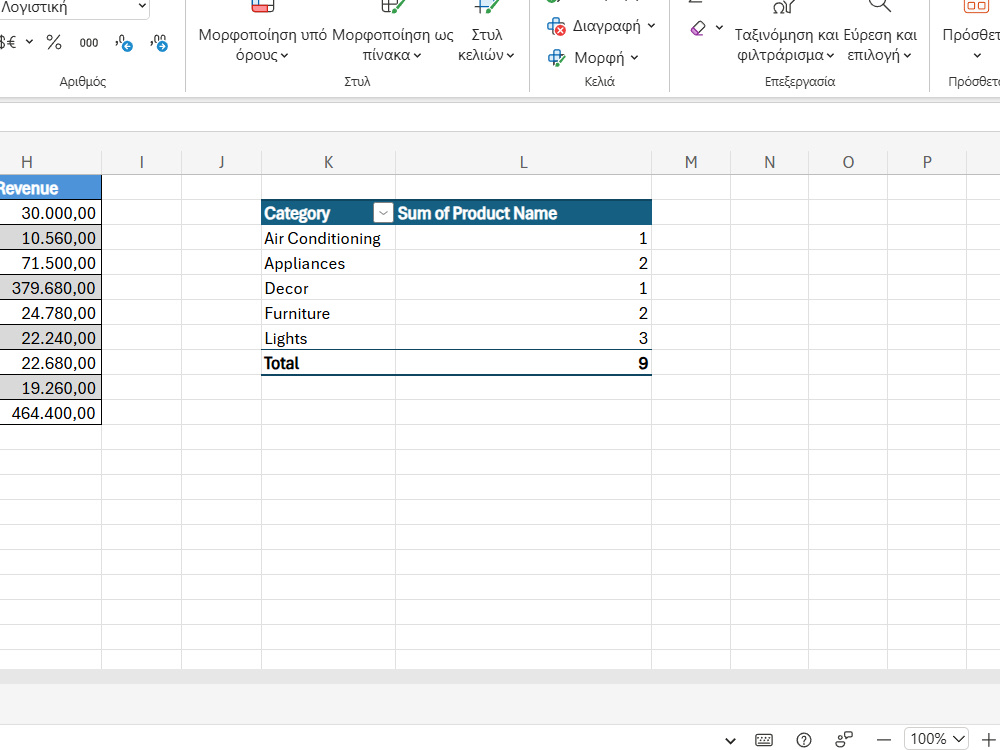This screenshot has height=750, width=1000.
Task: Click the Clear eraser icon
Action: point(698,28)
